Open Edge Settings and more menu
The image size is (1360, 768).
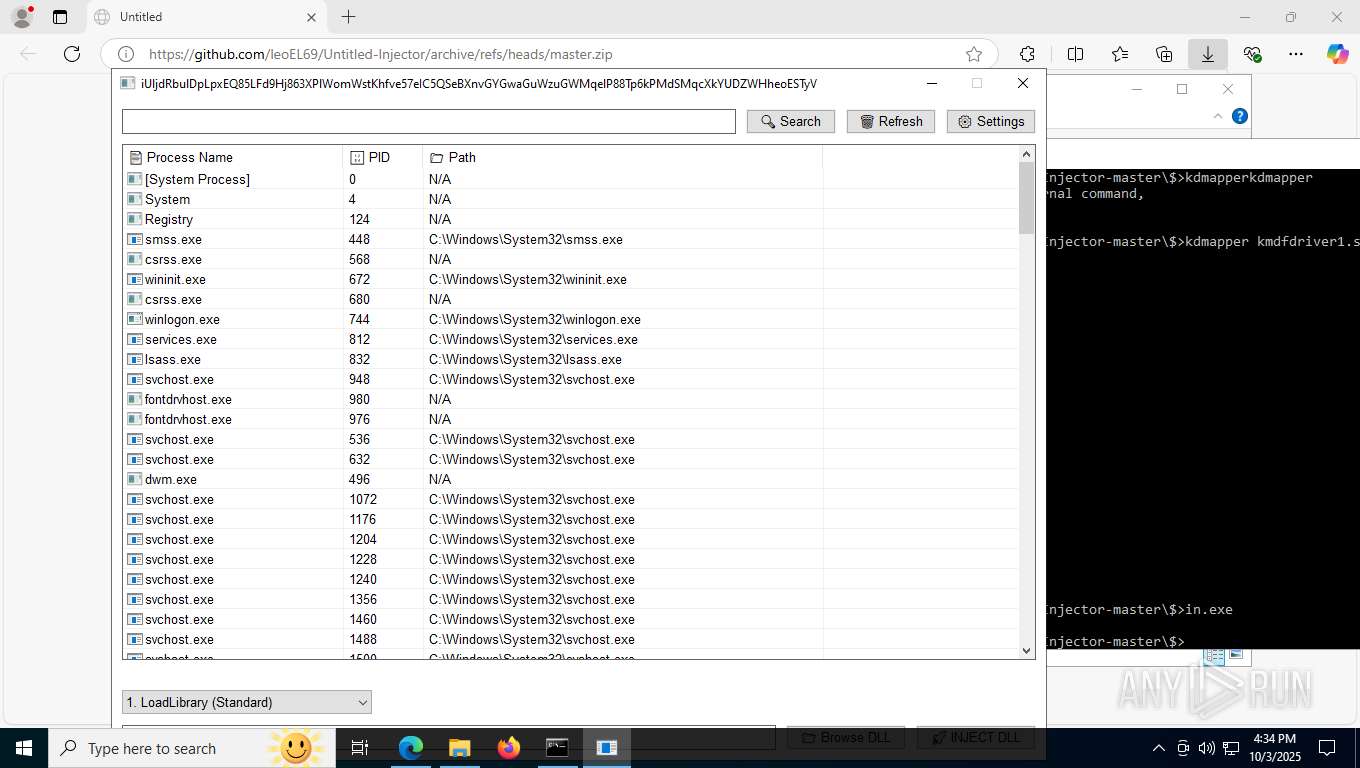(1296, 54)
